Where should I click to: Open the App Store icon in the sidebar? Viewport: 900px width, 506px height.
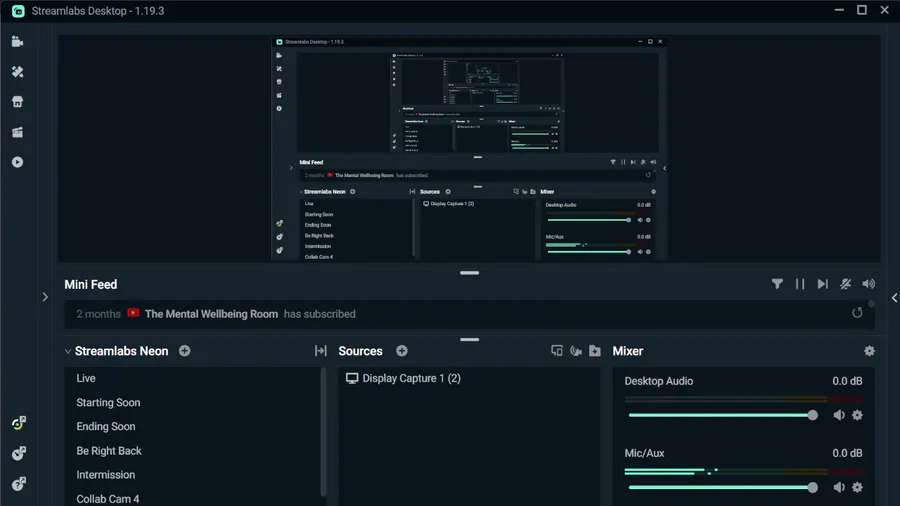[17, 102]
